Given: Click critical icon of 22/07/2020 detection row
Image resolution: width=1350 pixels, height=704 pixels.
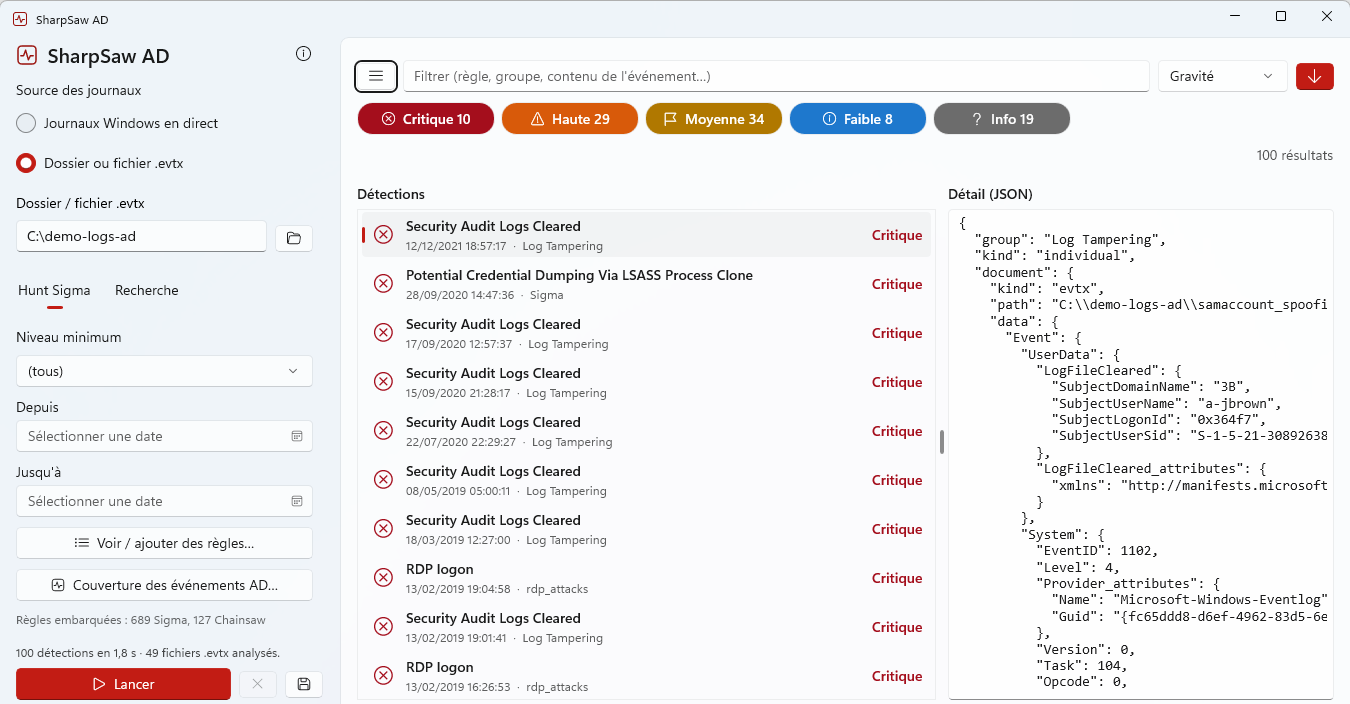Looking at the screenshot, I should [x=383, y=431].
